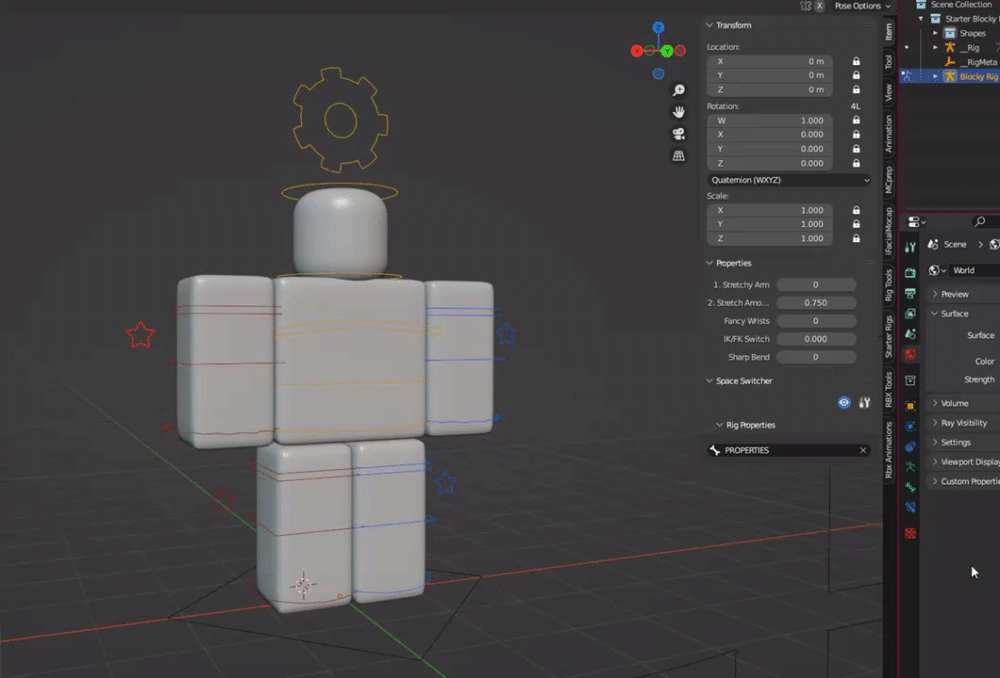Collapse the Rig Properties subpanel
1000x678 pixels.
click(x=719, y=425)
